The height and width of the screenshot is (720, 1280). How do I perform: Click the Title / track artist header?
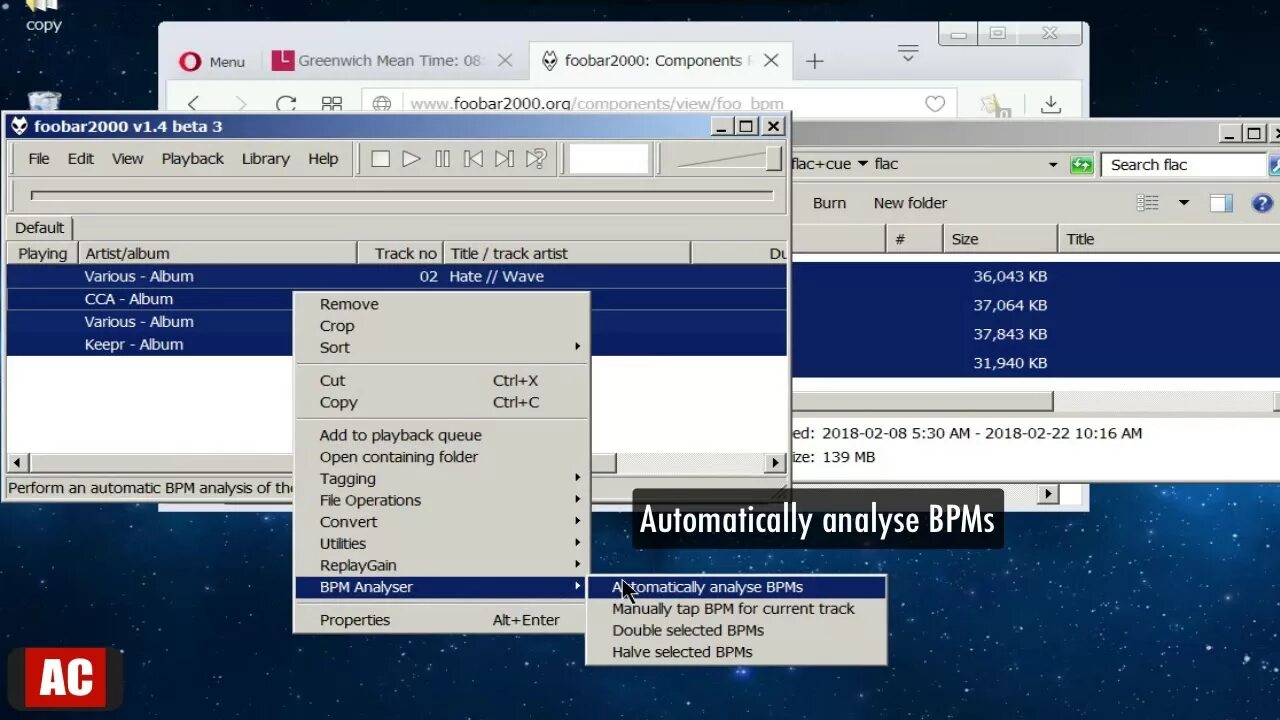567,254
